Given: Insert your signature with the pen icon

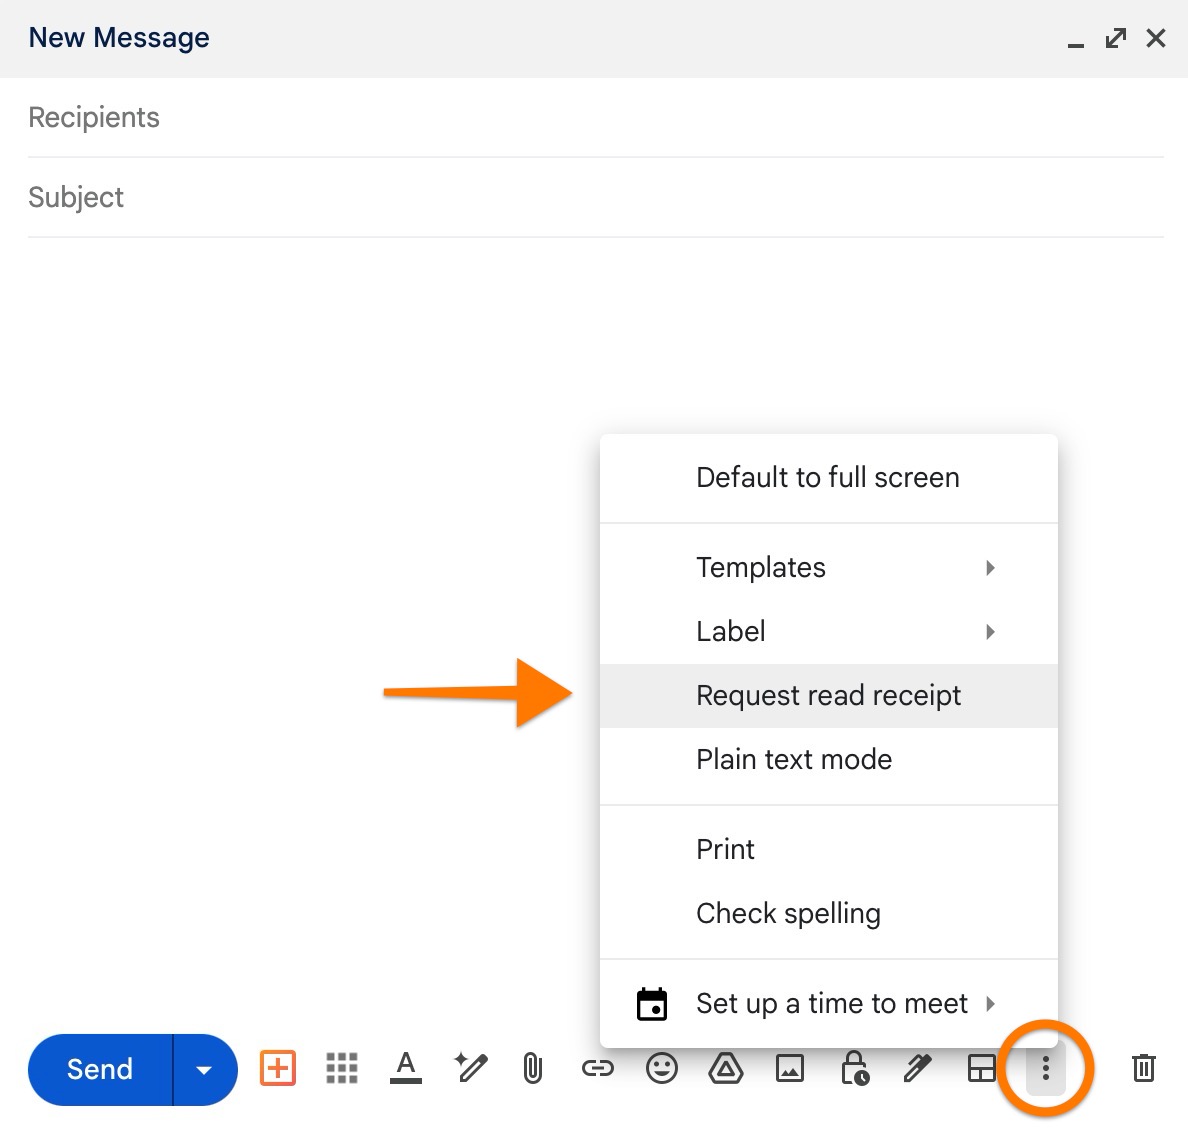Looking at the screenshot, I should coord(917,1068).
